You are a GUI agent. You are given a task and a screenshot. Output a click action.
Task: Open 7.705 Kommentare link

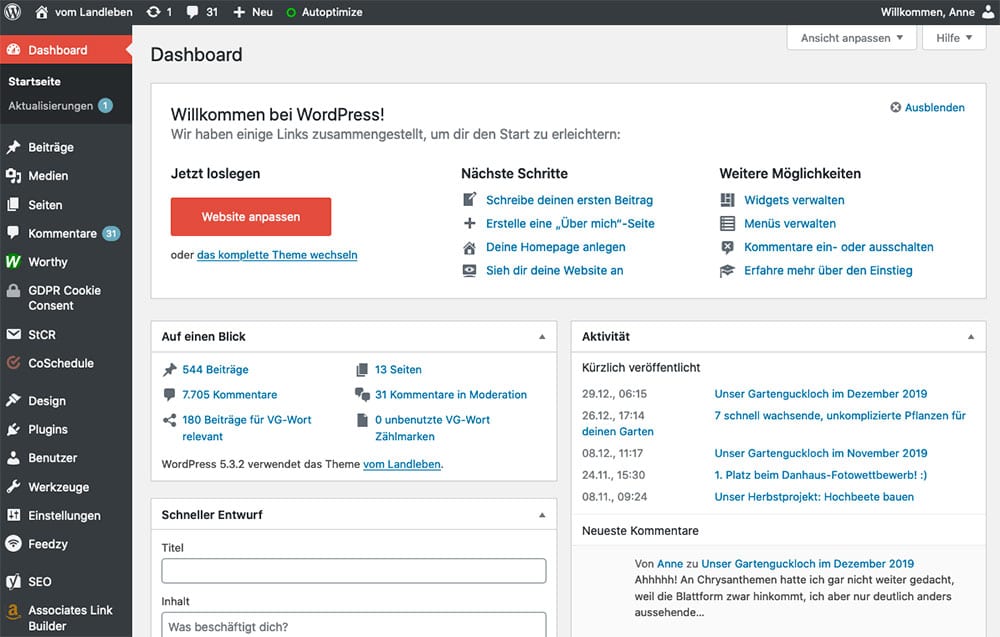click(230, 395)
